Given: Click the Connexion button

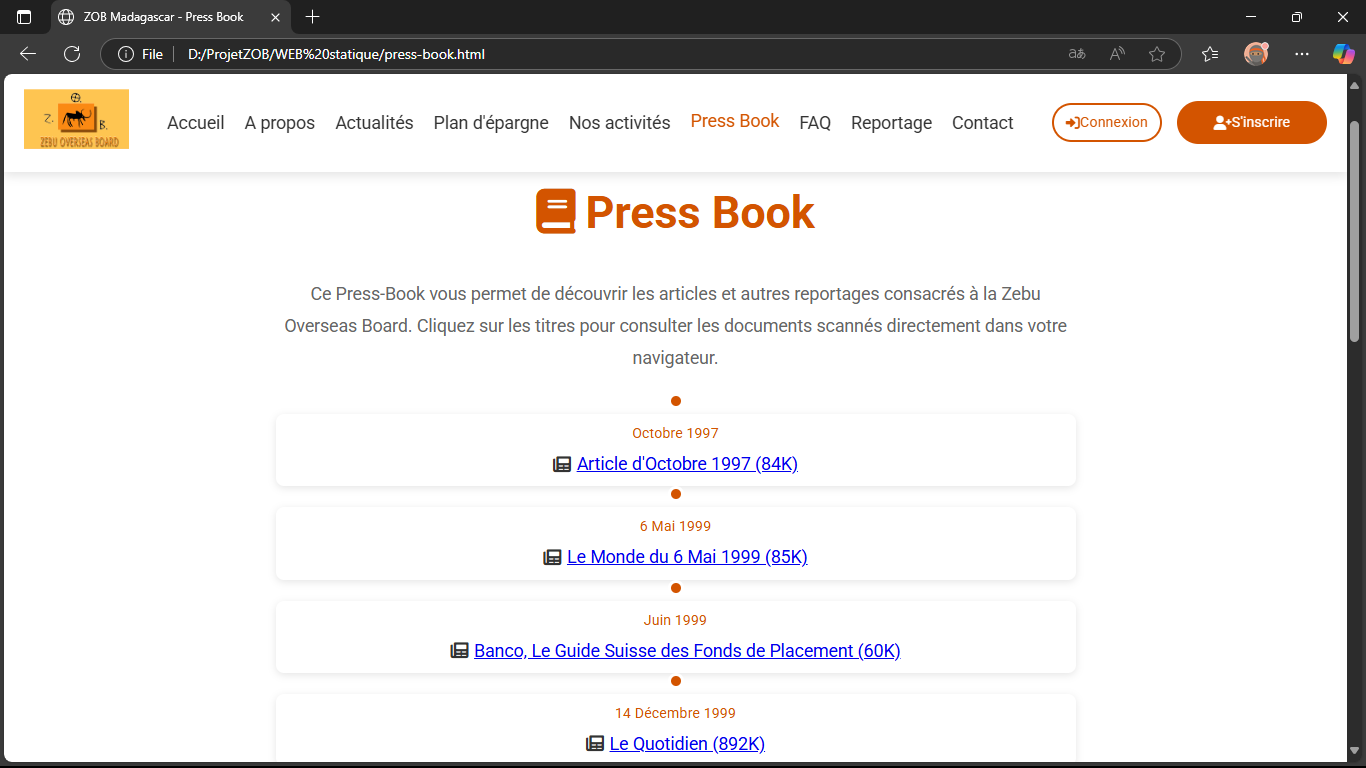Looking at the screenshot, I should (1107, 122).
